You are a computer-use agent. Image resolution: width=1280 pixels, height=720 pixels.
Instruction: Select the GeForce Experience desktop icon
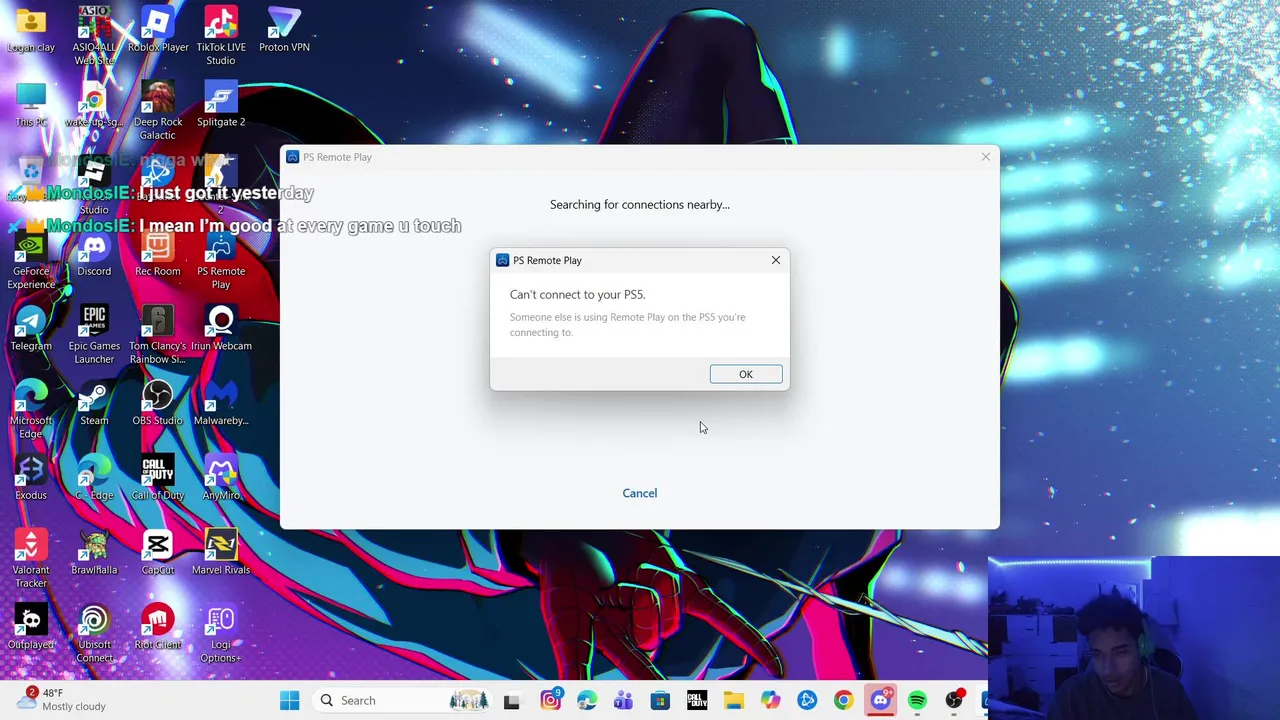(31, 260)
